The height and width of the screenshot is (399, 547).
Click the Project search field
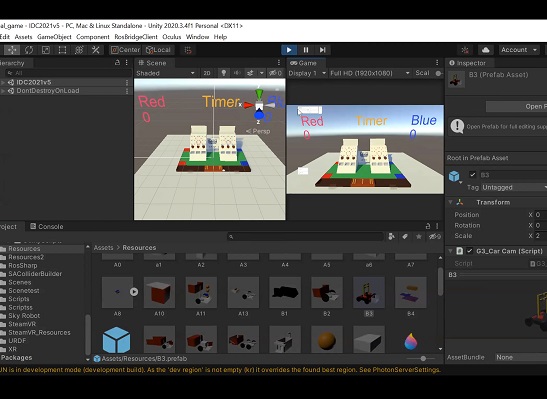pos(306,237)
